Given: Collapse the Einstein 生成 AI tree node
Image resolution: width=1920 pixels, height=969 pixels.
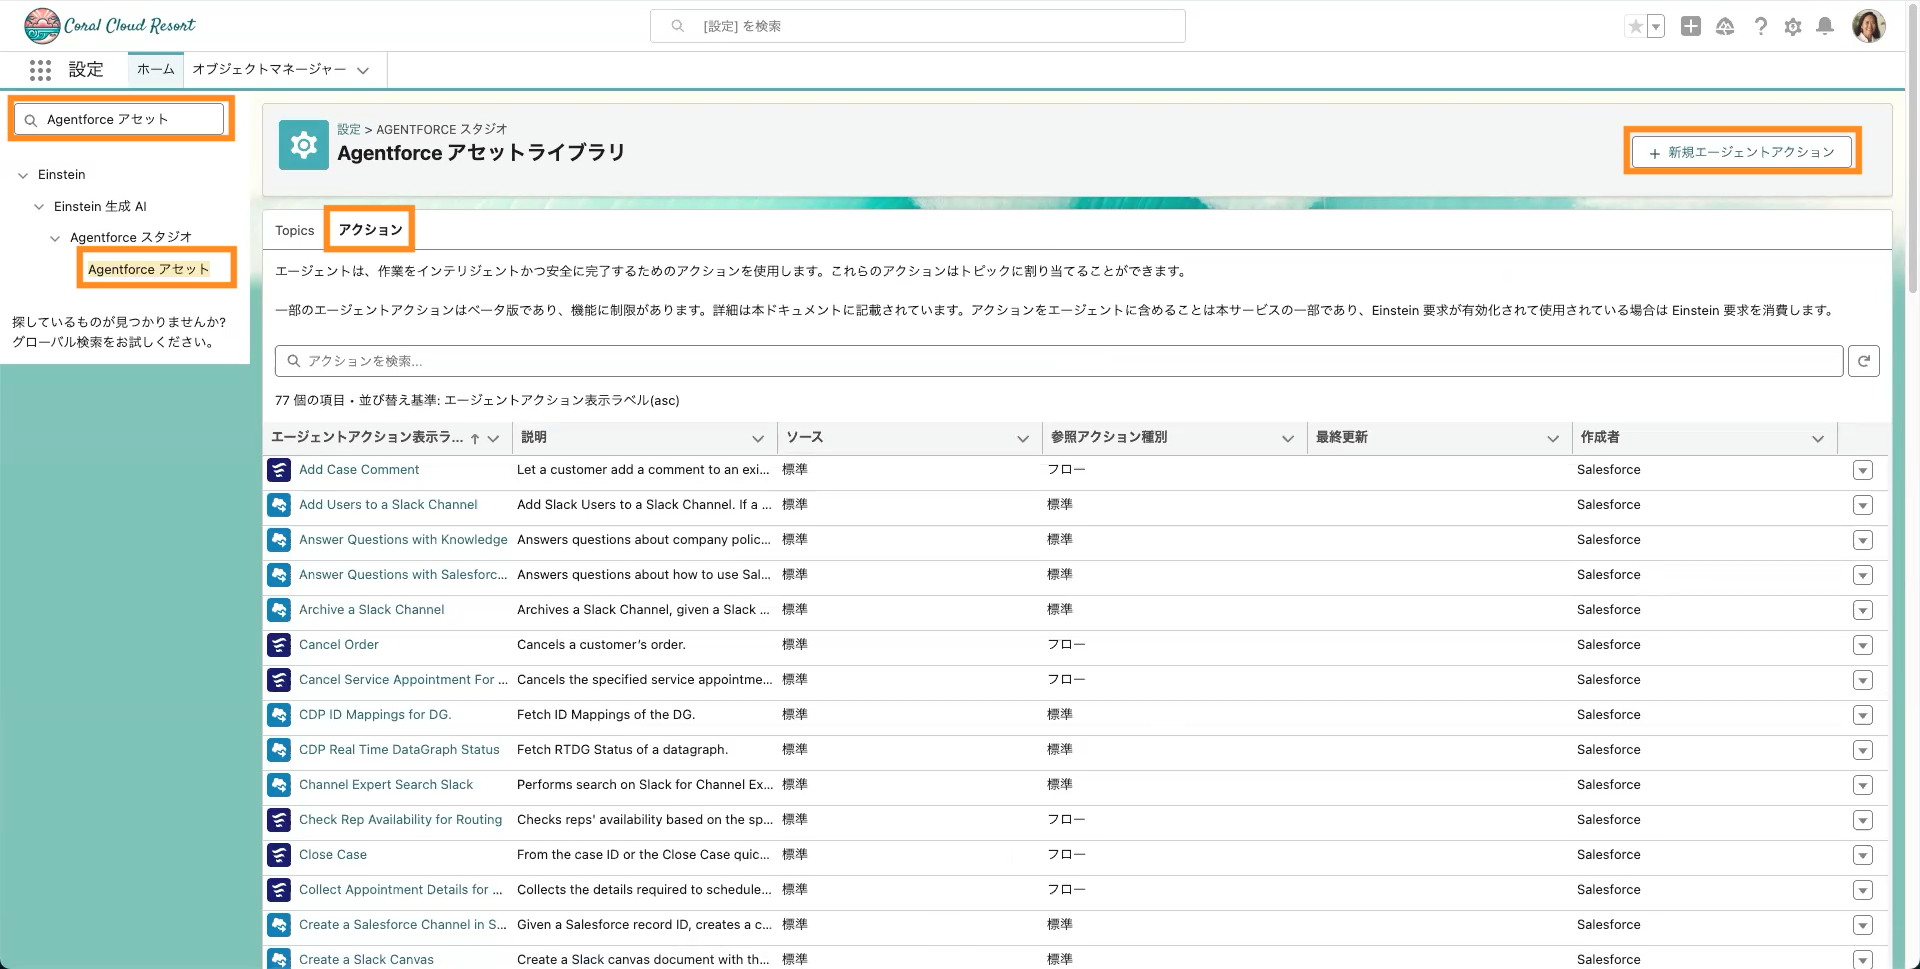Looking at the screenshot, I should pos(39,207).
